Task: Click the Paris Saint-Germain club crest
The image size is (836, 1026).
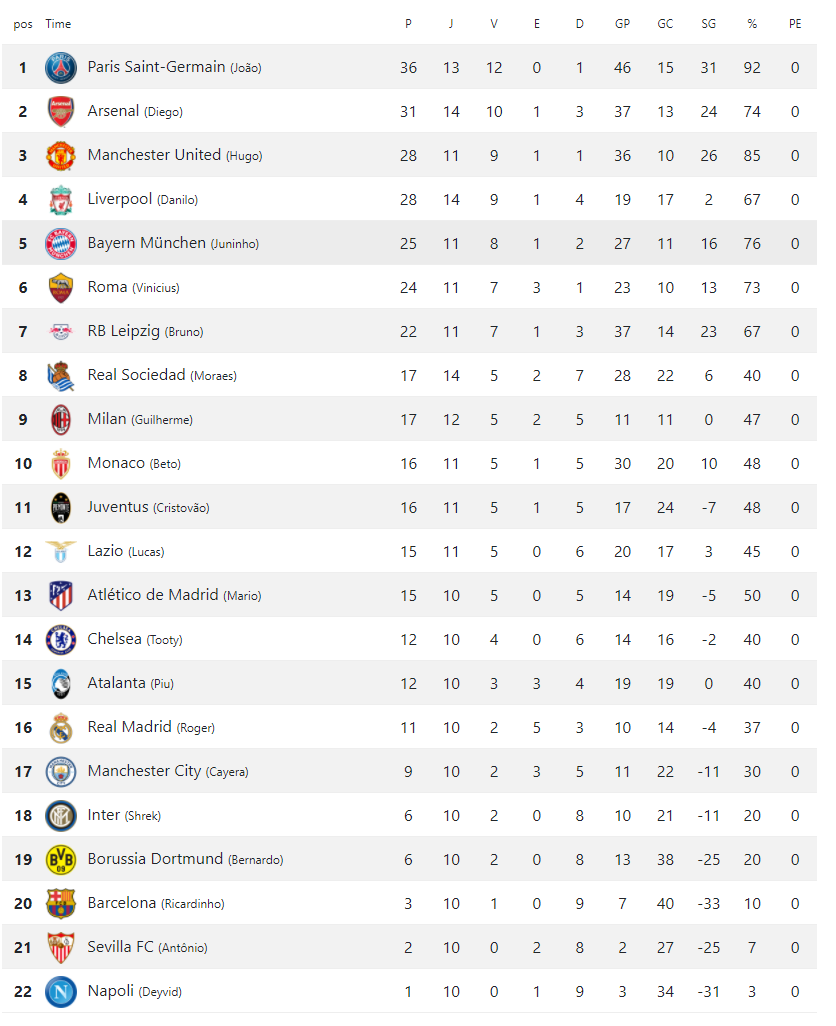Action: 61,68
